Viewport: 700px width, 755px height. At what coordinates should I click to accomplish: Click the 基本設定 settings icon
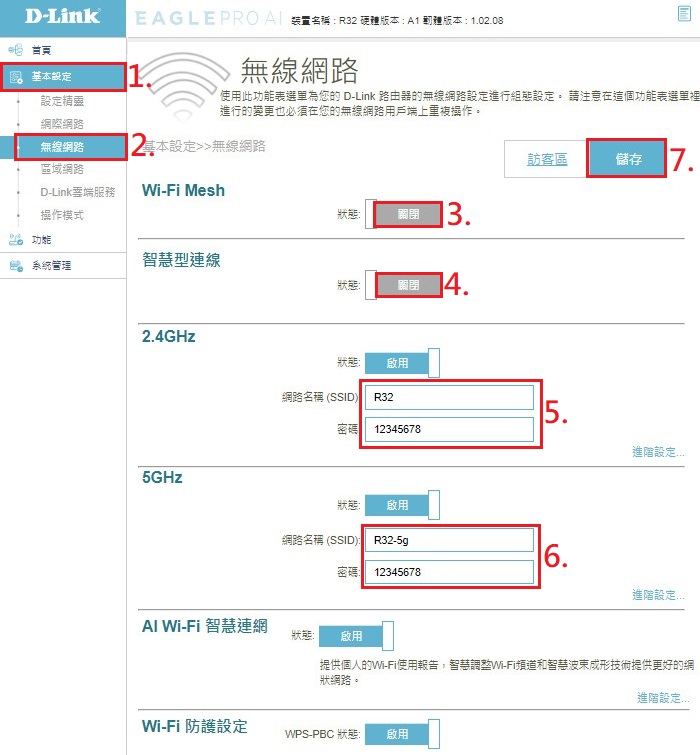tap(16, 76)
